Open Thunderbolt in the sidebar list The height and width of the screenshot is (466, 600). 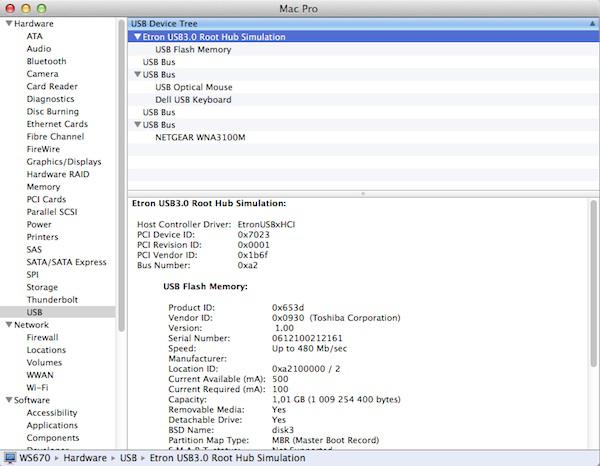coord(51,300)
